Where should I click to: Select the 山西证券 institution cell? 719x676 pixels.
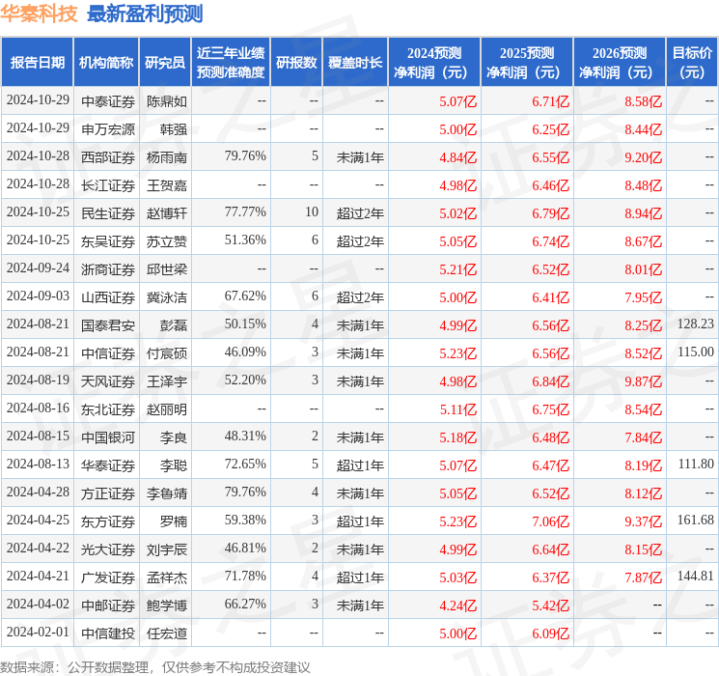coord(108,297)
